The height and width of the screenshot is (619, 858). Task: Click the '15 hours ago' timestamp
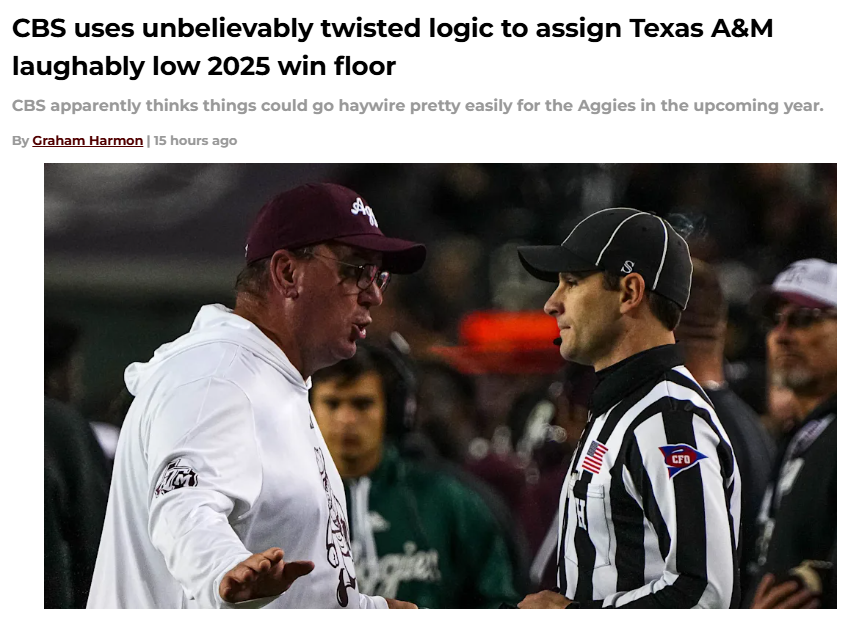coord(195,141)
